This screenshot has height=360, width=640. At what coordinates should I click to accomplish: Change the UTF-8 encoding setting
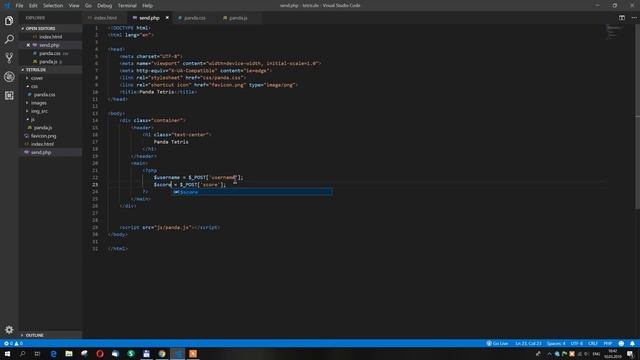(x=577, y=343)
